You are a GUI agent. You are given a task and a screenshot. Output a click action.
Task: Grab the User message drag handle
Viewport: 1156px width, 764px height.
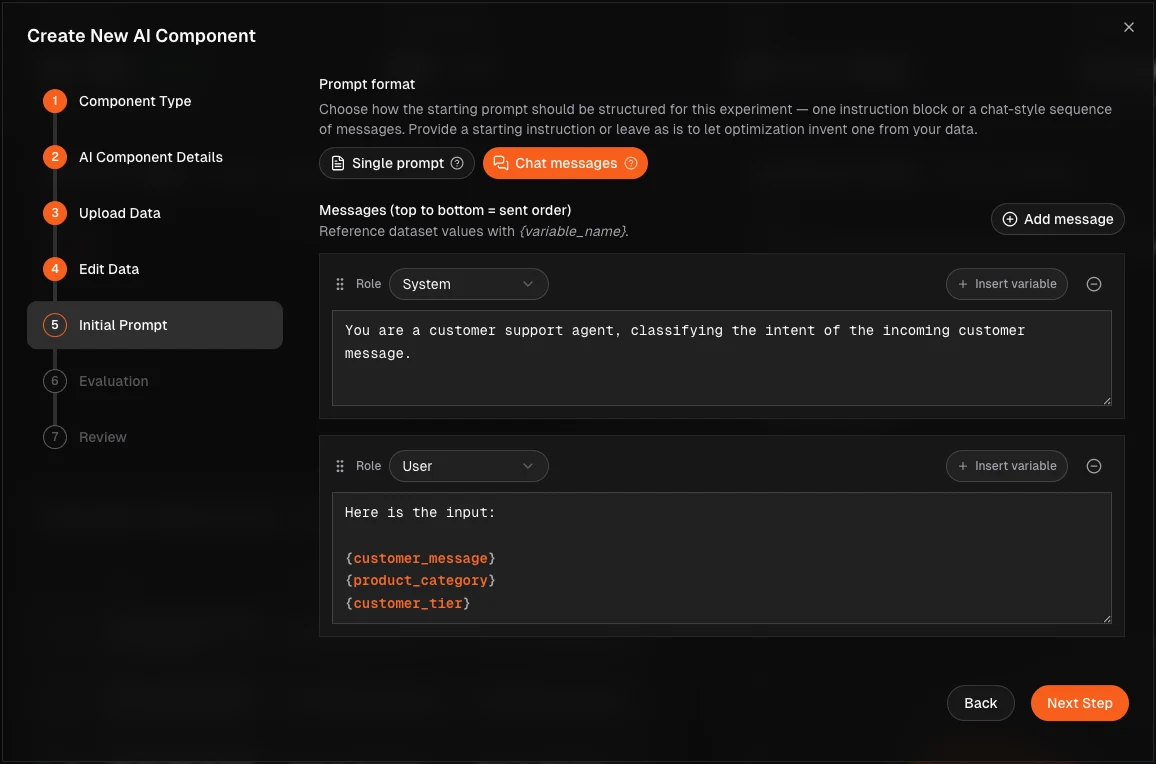pos(340,466)
